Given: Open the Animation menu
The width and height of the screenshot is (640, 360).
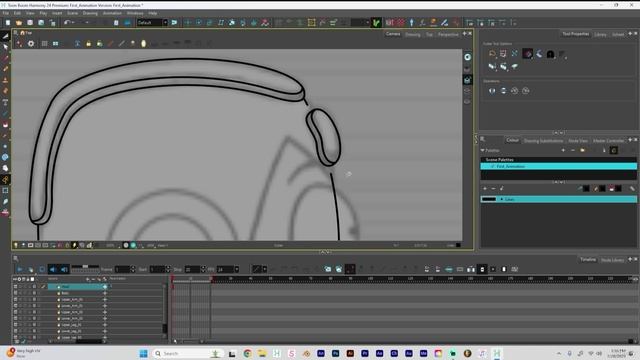Looking at the screenshot, I should pos(112,13).
